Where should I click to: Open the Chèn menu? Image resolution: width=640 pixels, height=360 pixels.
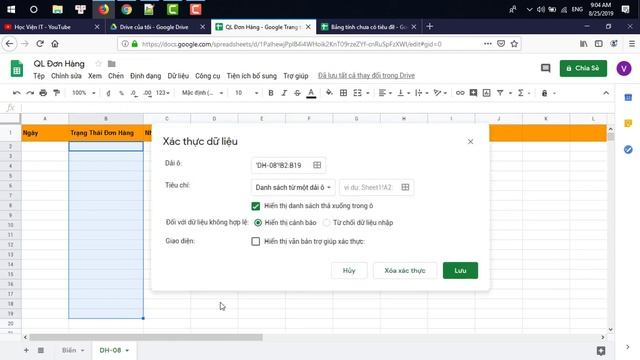point(116,76)
